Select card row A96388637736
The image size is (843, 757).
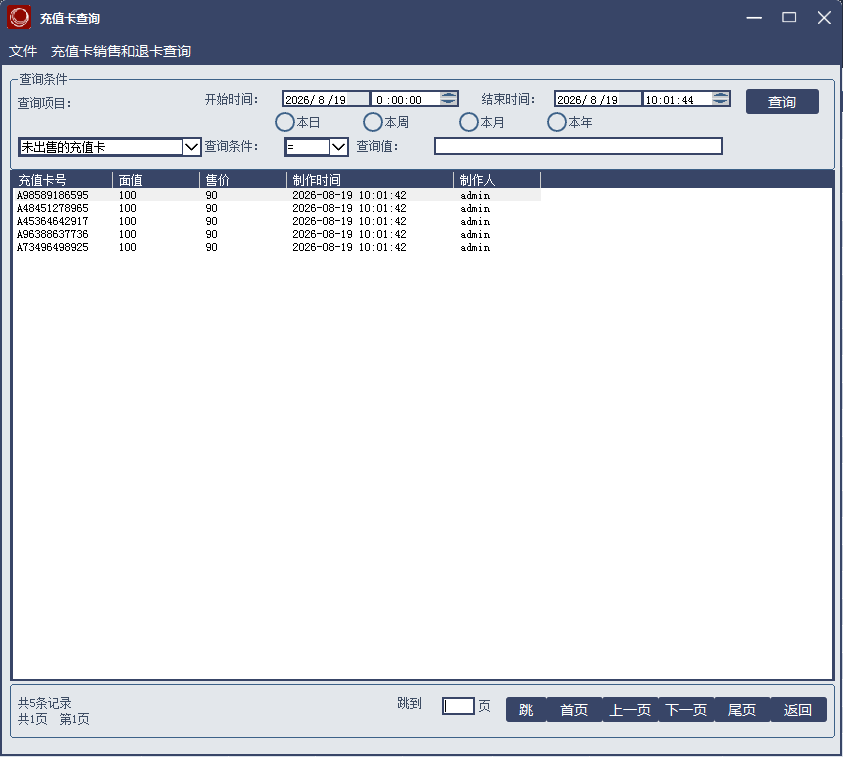(276, 234)
